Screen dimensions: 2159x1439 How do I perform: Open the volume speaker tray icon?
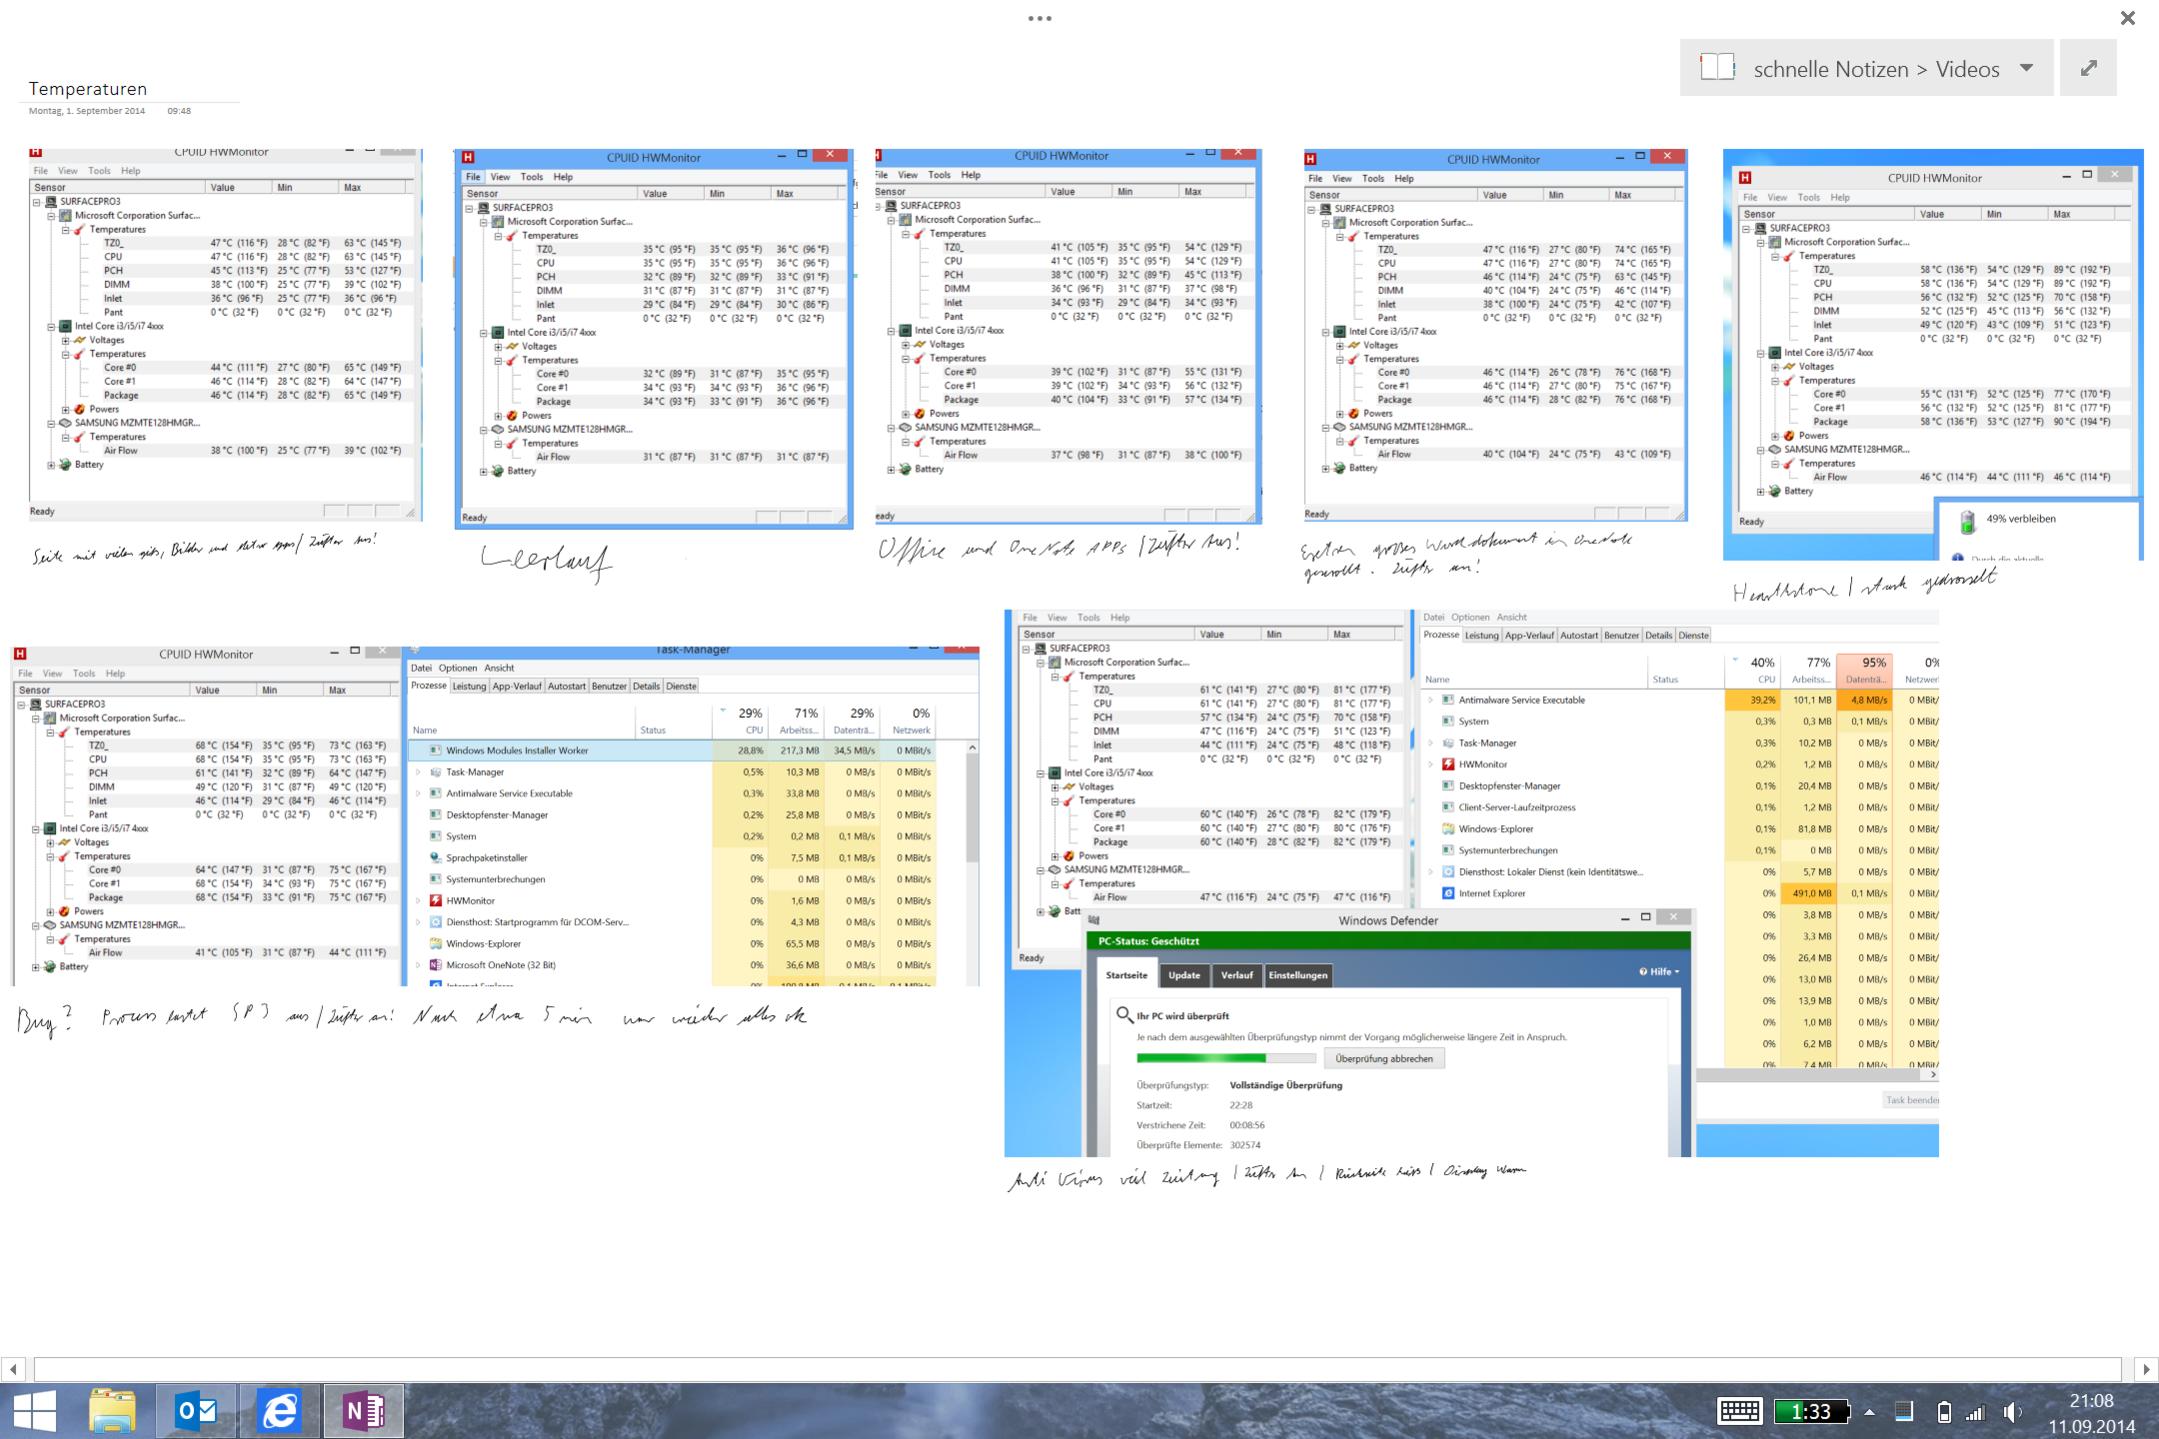click(2012, 1412)
